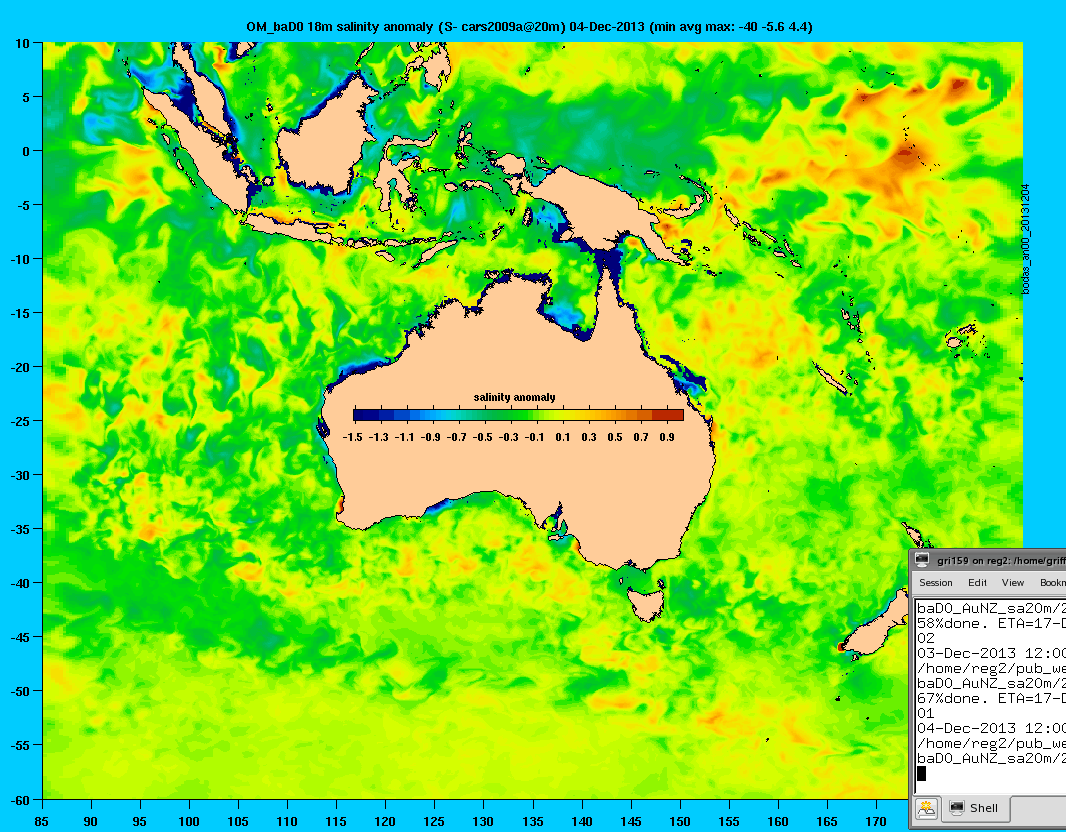Click the '-1.5' value on the colorbar
Screen dimensions: 1066x832
pyautogui.click(x=352, y=437)
